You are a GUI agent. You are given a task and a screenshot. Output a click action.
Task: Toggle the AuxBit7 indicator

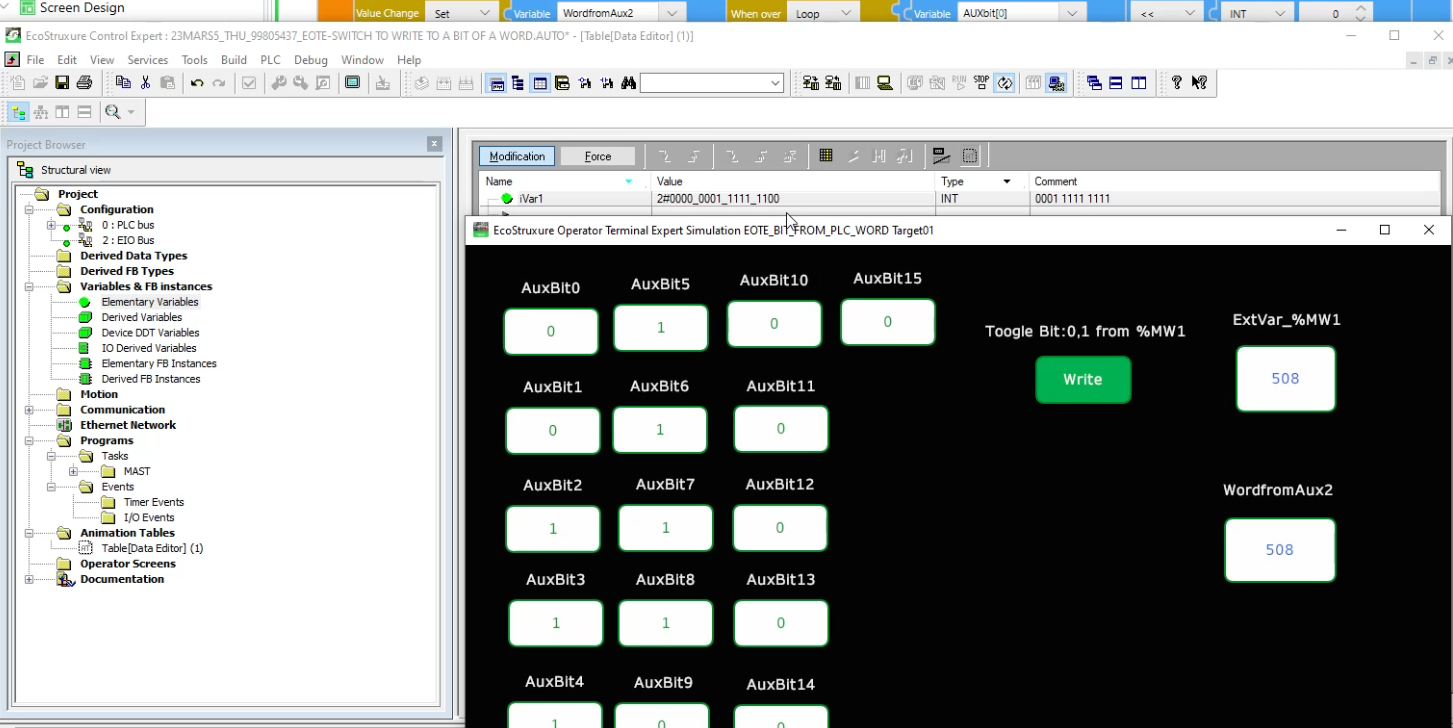click(666, 528)
